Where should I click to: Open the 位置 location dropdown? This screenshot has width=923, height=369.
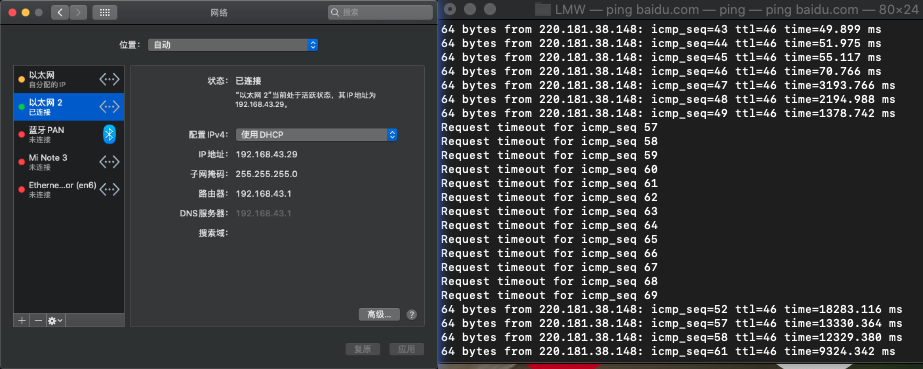233,45
